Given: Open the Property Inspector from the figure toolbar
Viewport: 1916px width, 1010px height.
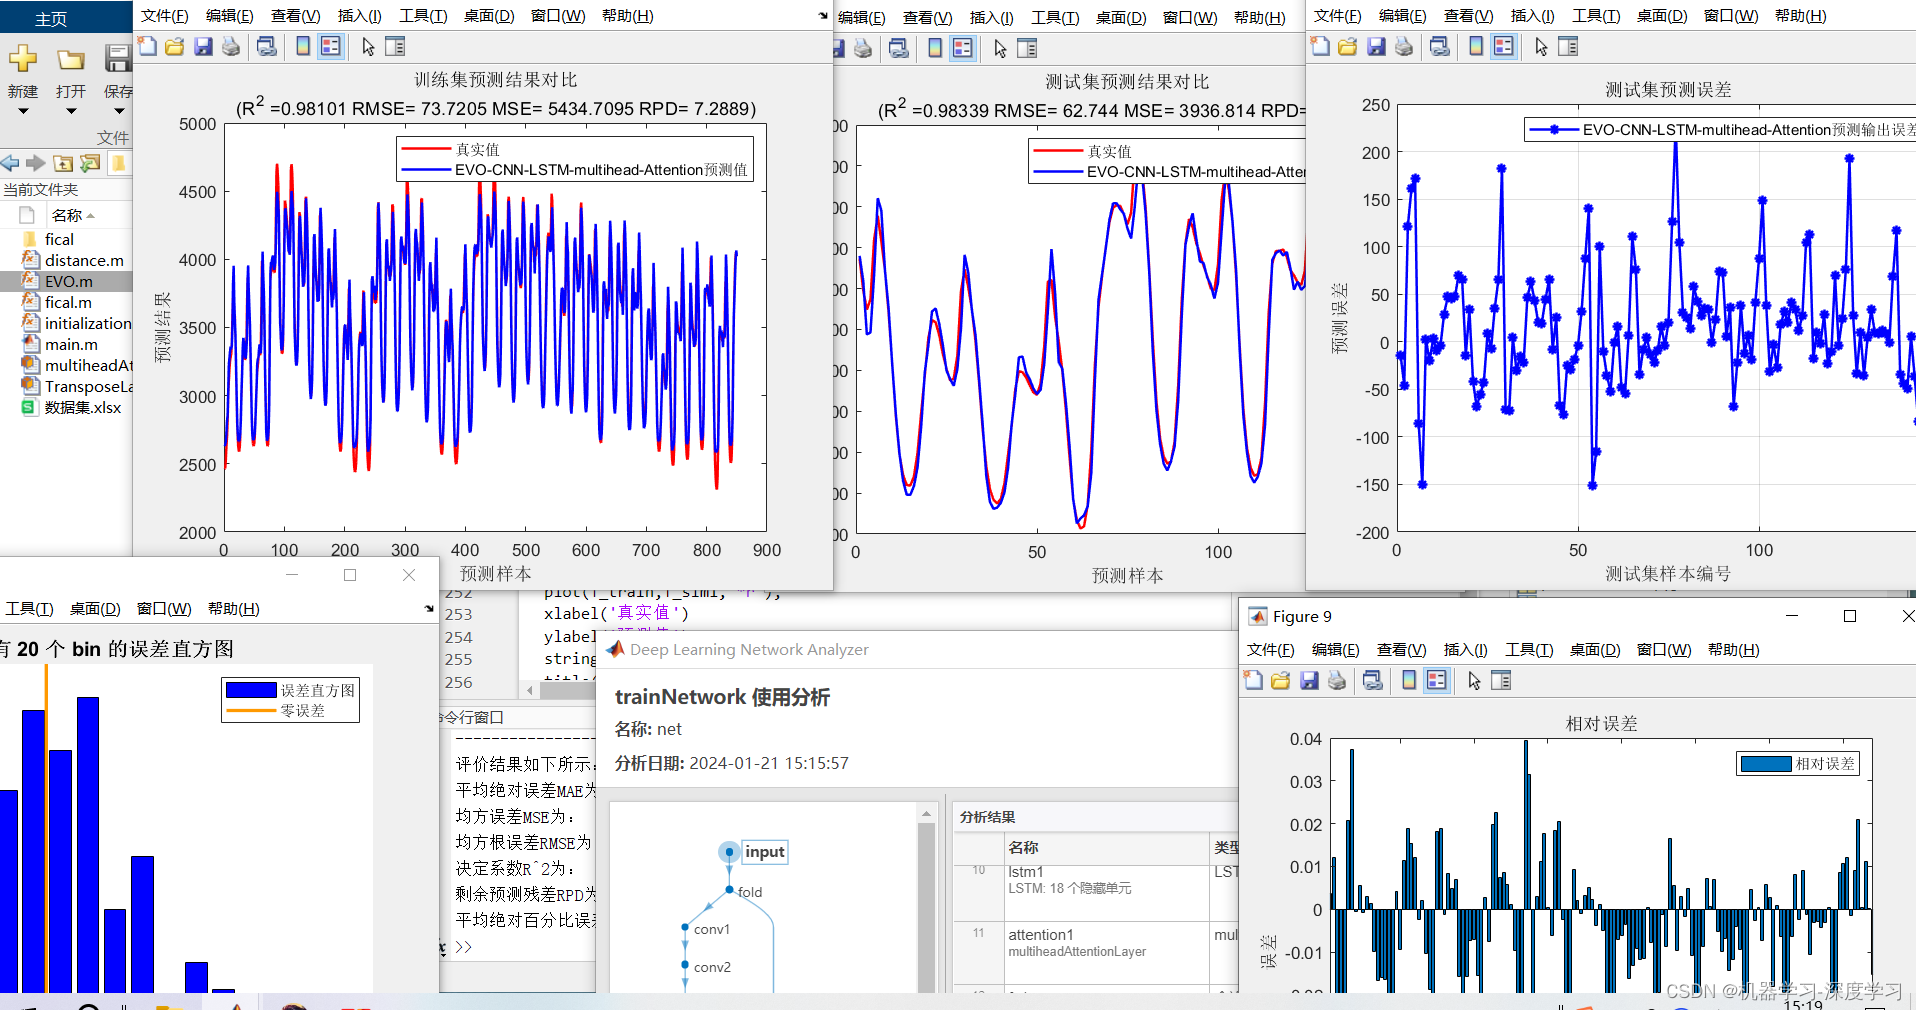Looking at the screenshot, I should [x=396, y=46].
